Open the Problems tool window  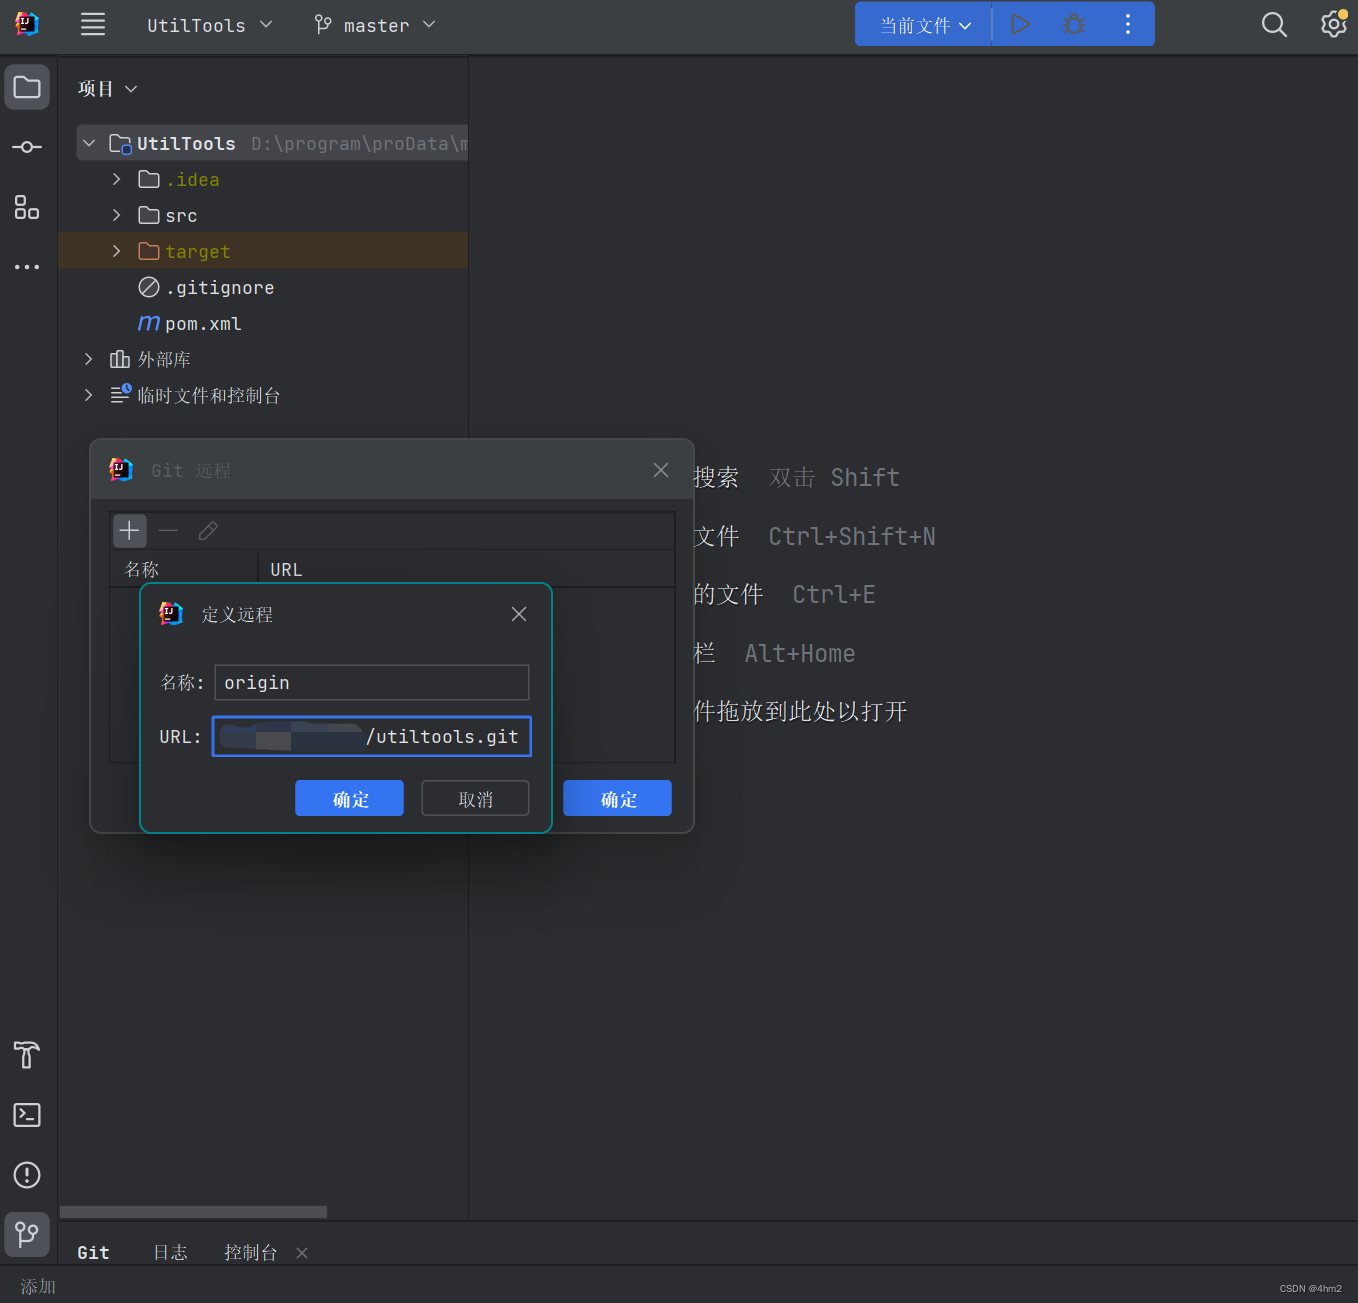coord(27,1175)
